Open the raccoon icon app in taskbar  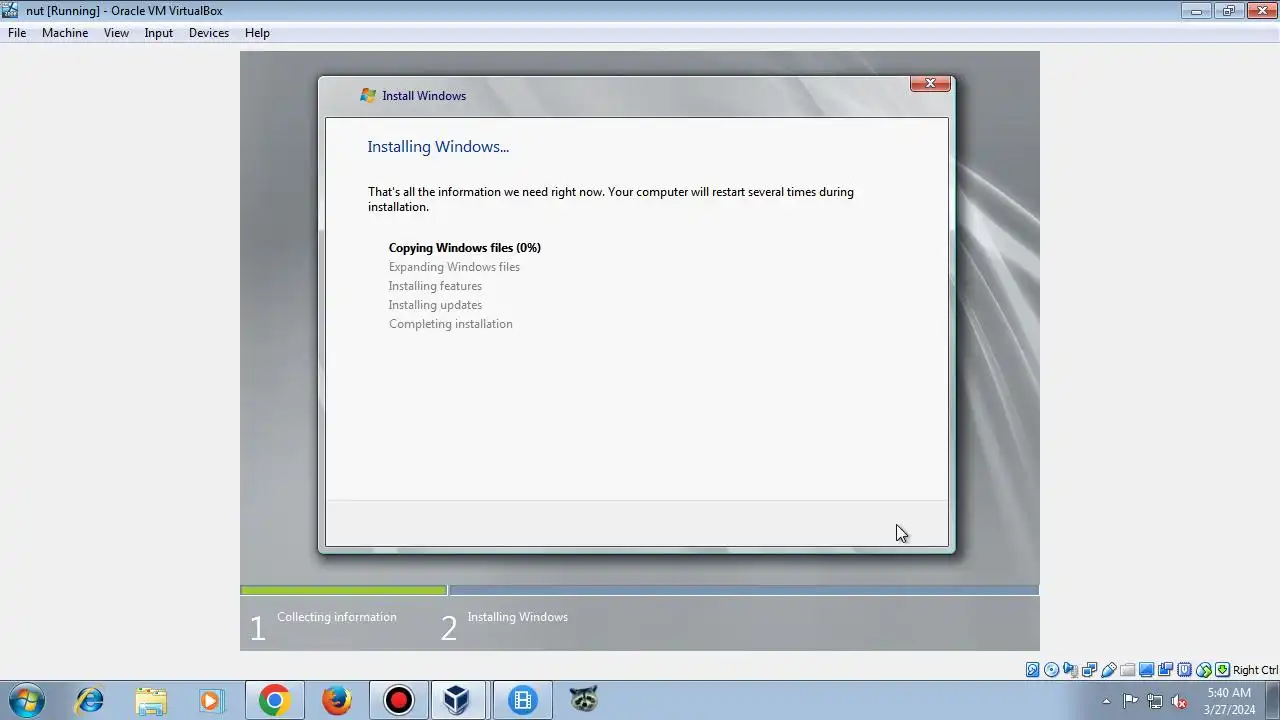coord(584,700)
